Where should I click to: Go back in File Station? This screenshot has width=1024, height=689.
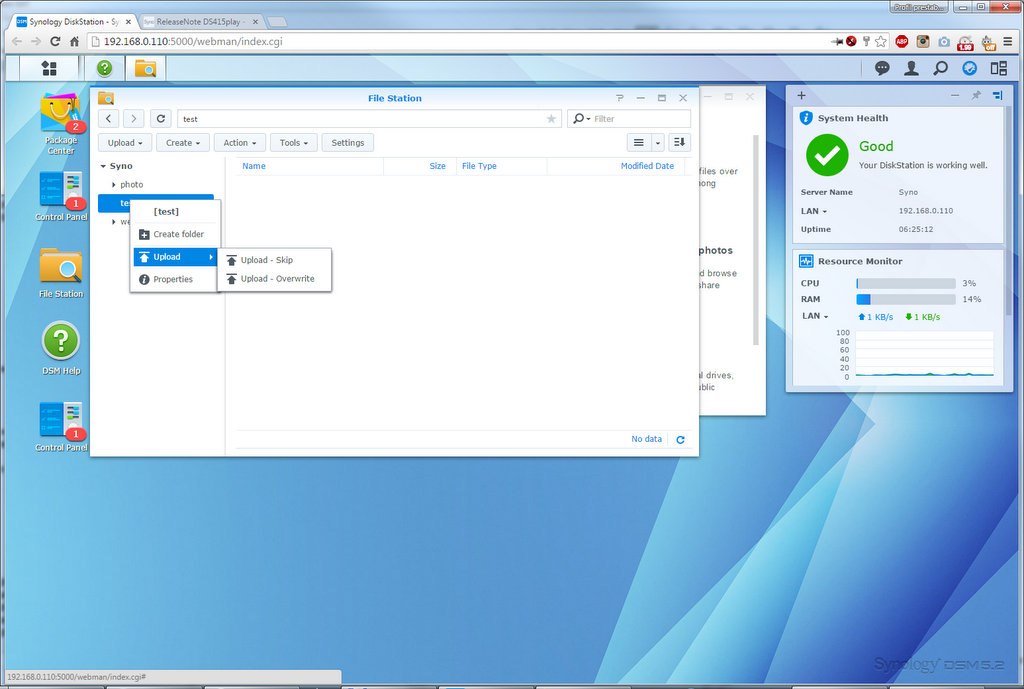point(108,118)
